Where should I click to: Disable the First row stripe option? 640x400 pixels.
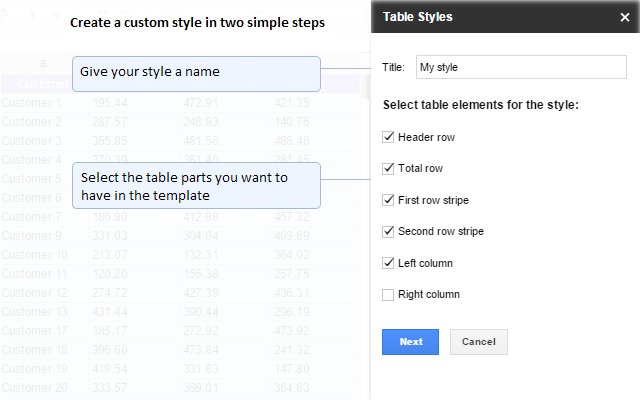[x=388, y=200]
